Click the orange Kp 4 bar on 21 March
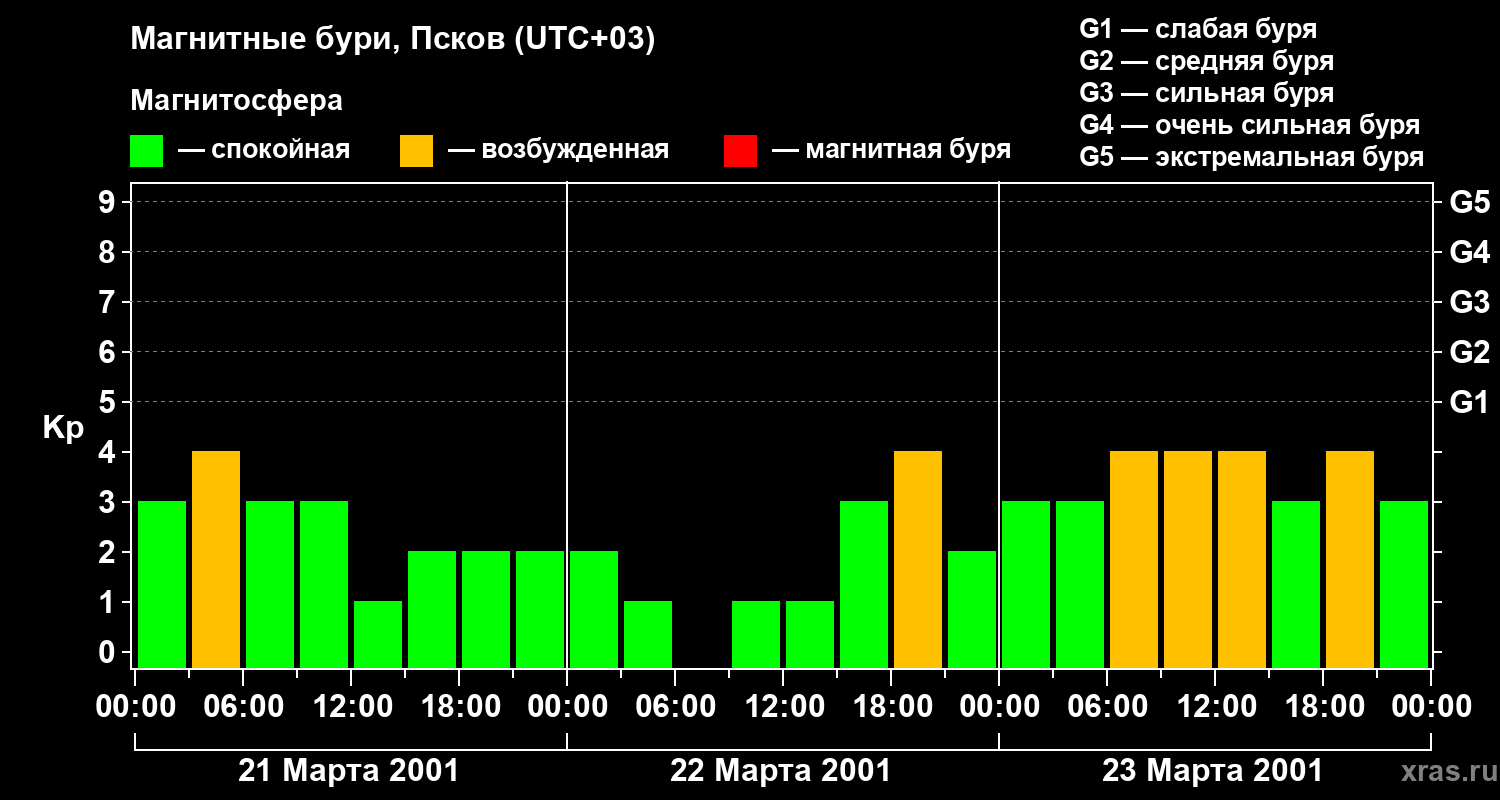 pyautogui.click(x=216, y=559)
